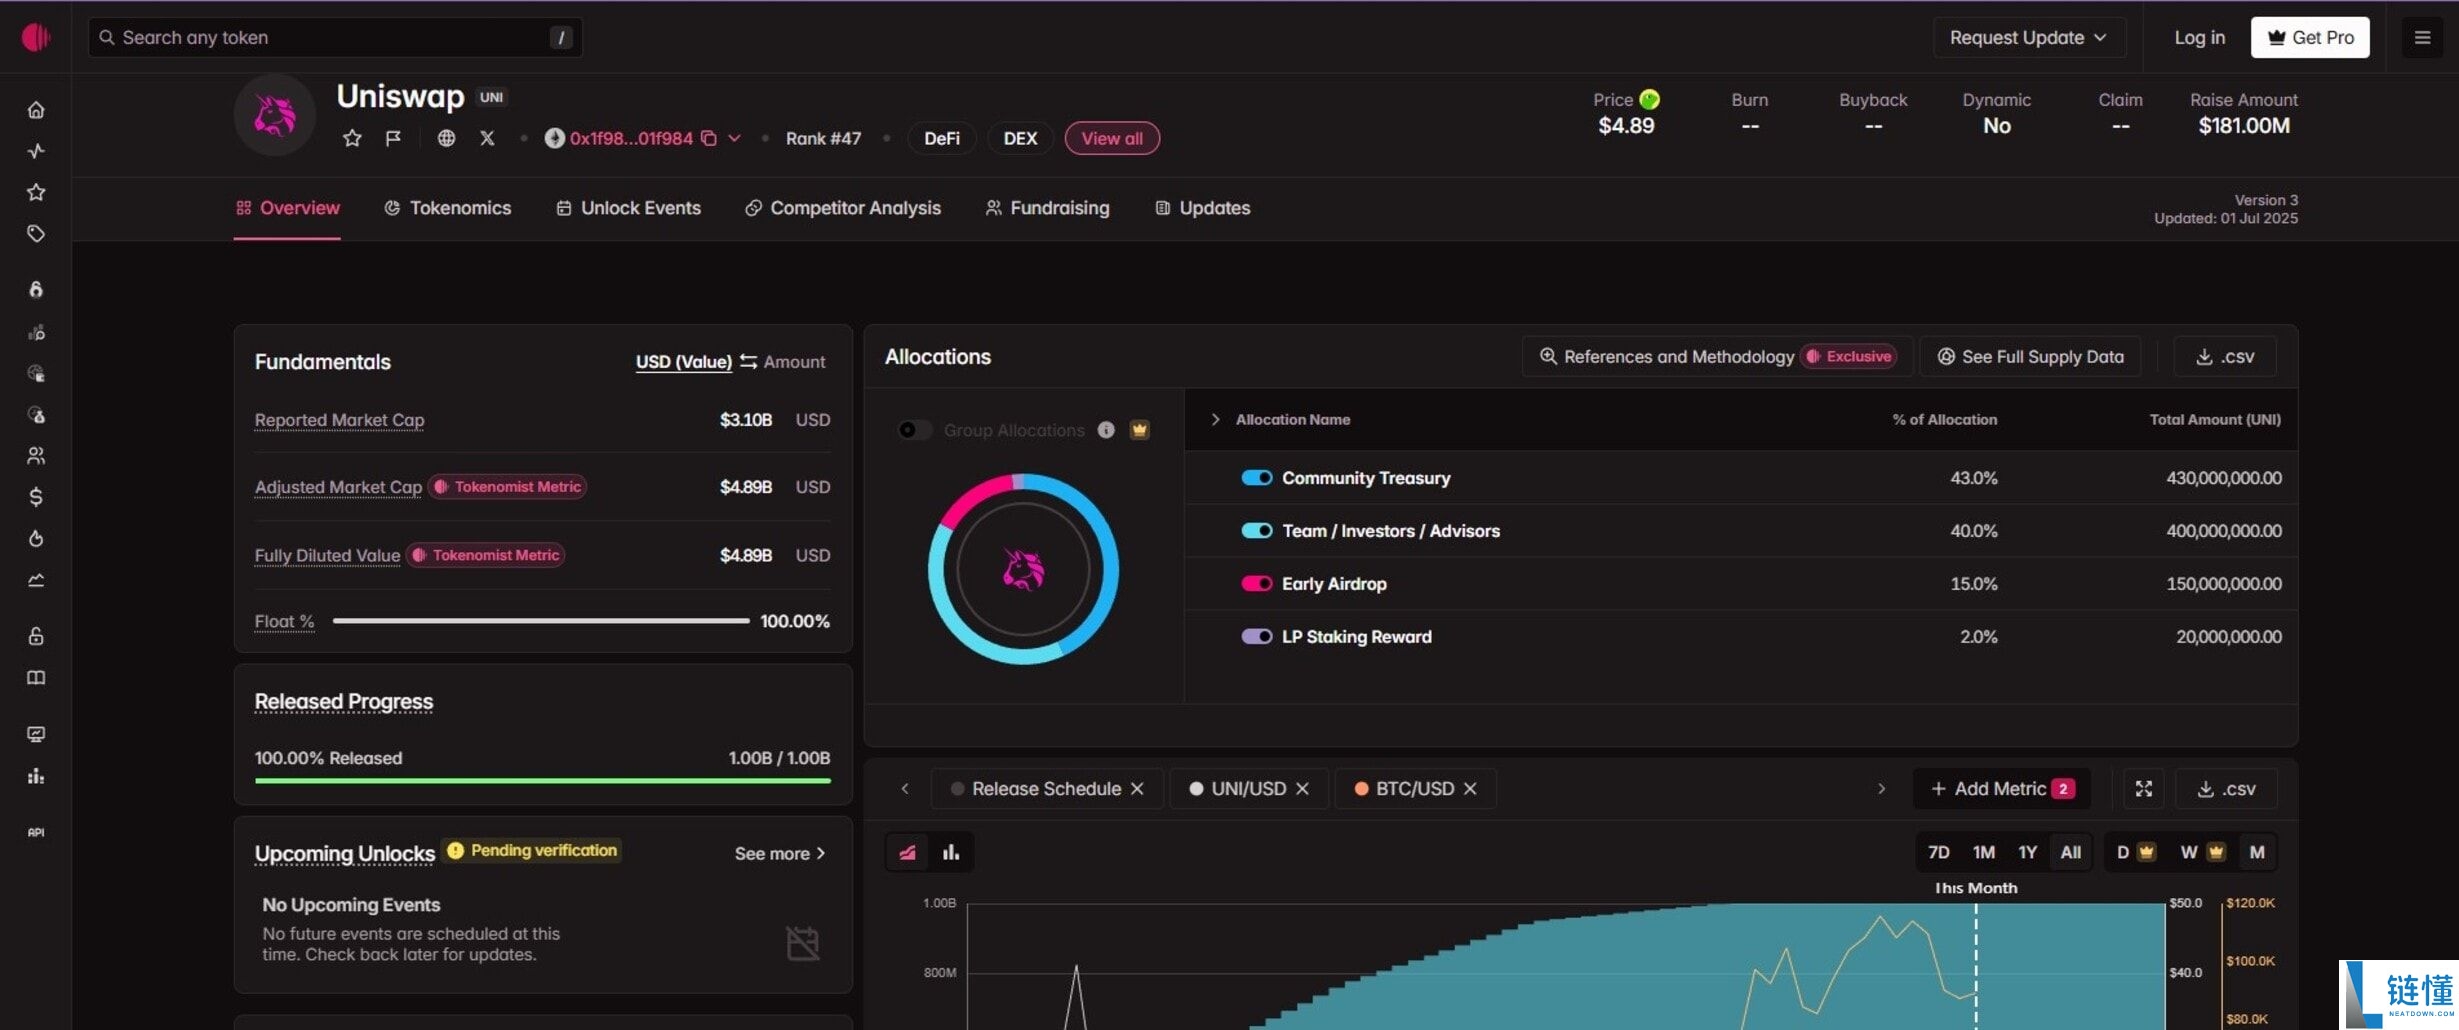Open the Competitor Analysis tab
Image resolution: width=2459 pixels, height=1030 pixels.
[x=843, y=208]
